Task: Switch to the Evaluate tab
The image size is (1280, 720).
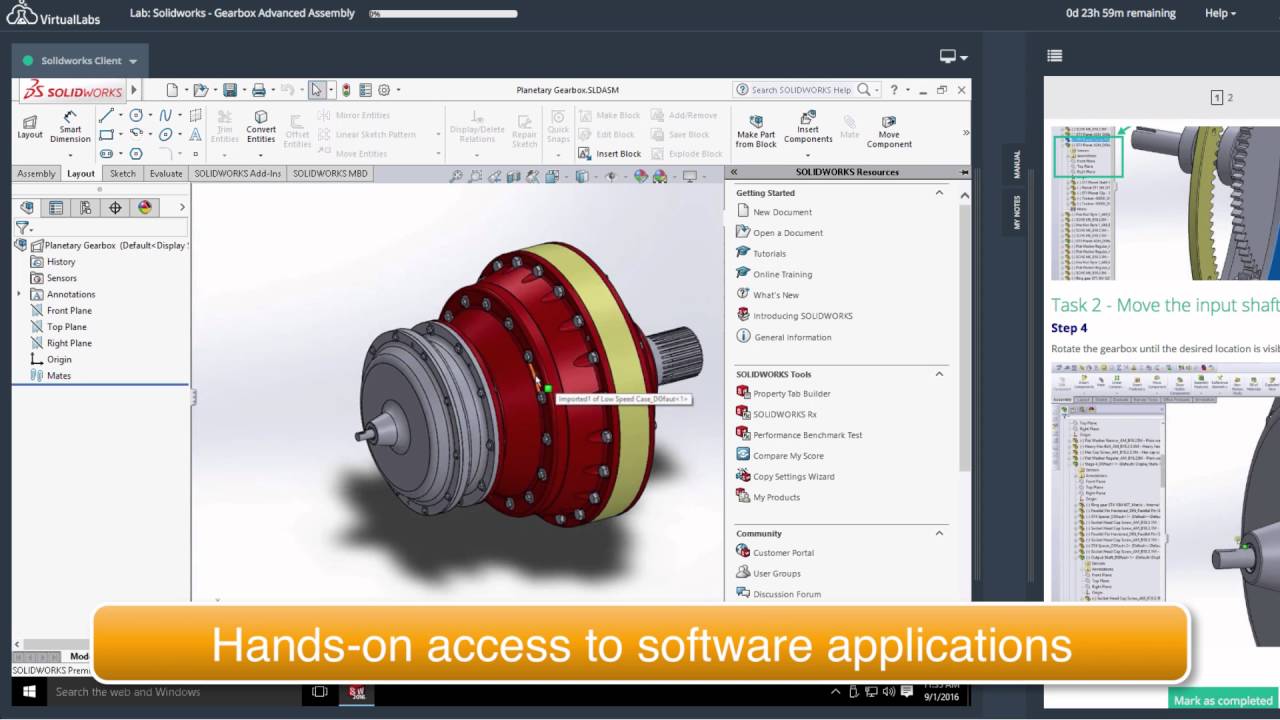Action: click(x=166, y=173)
